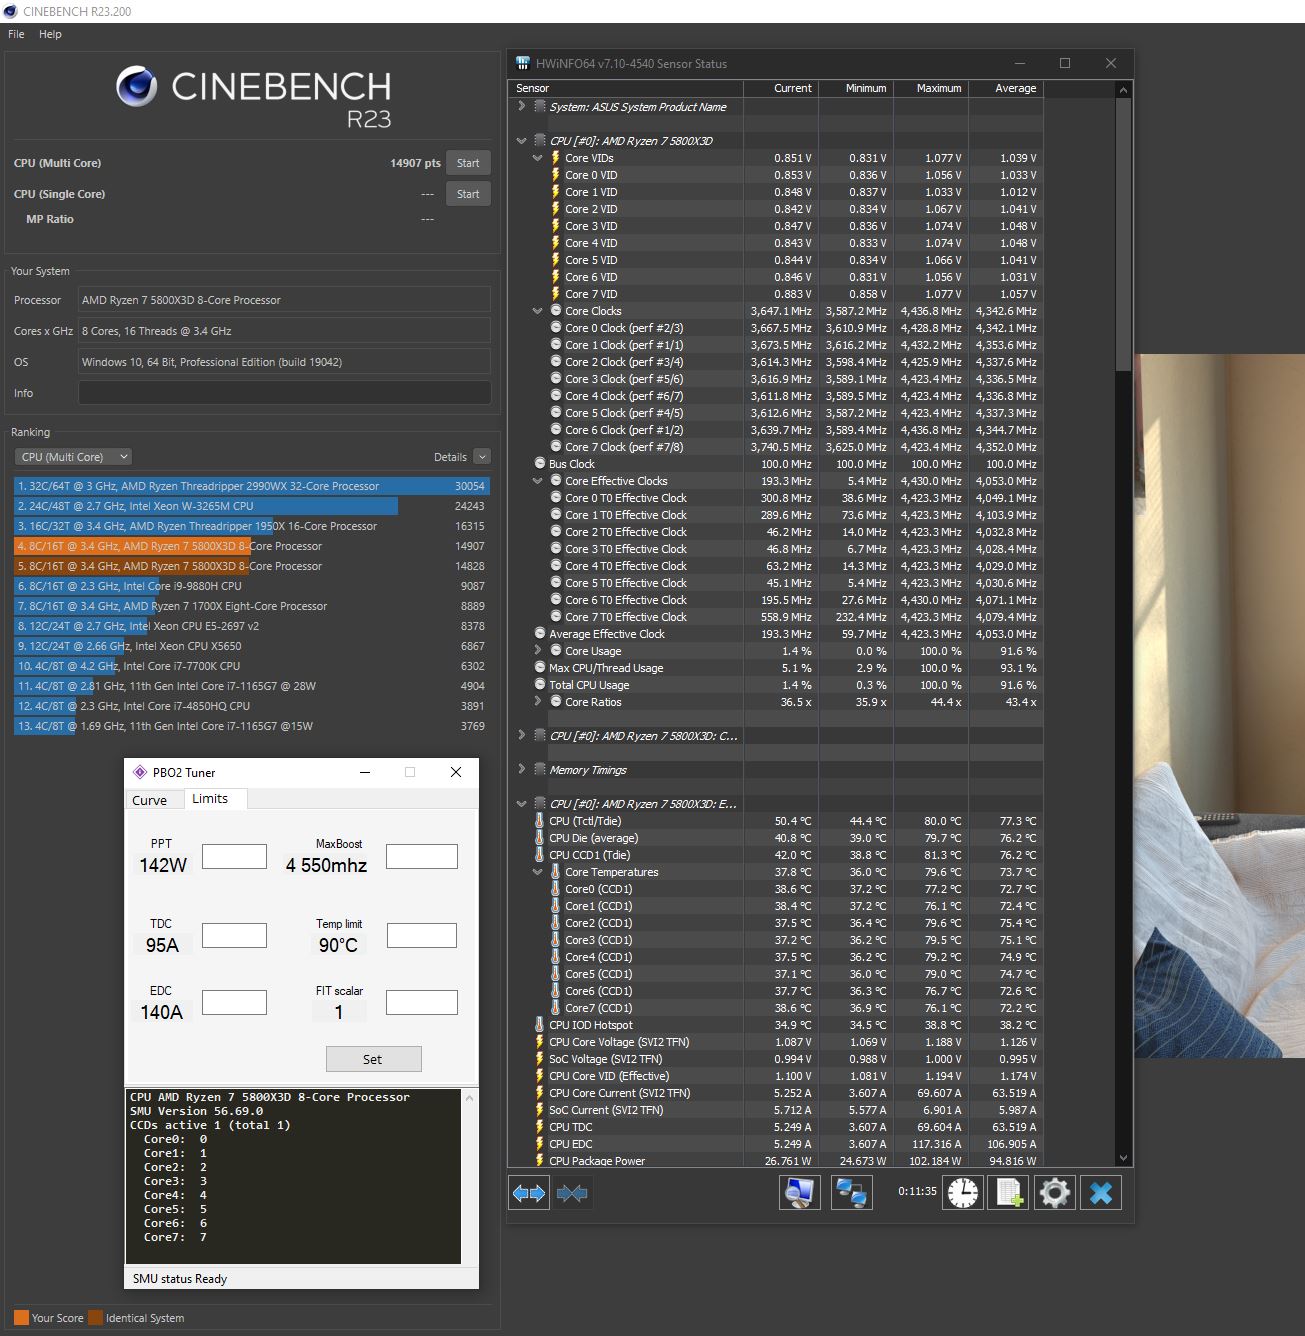
Task: Click the circle icon beside Total CPU Usage
Action: click(x=540, y=685)
